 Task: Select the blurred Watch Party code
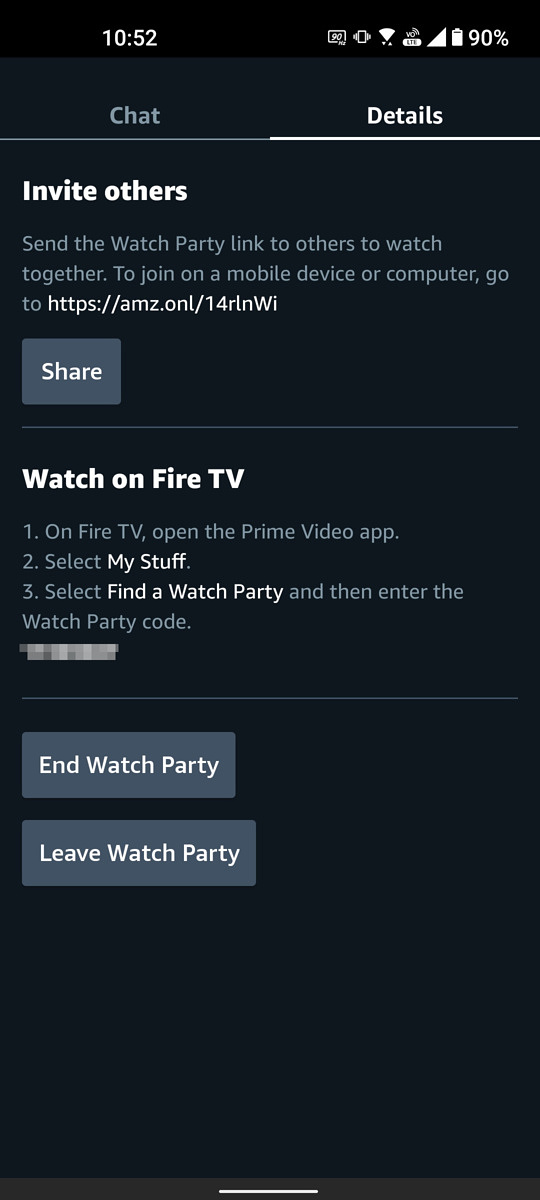point(70,652)
